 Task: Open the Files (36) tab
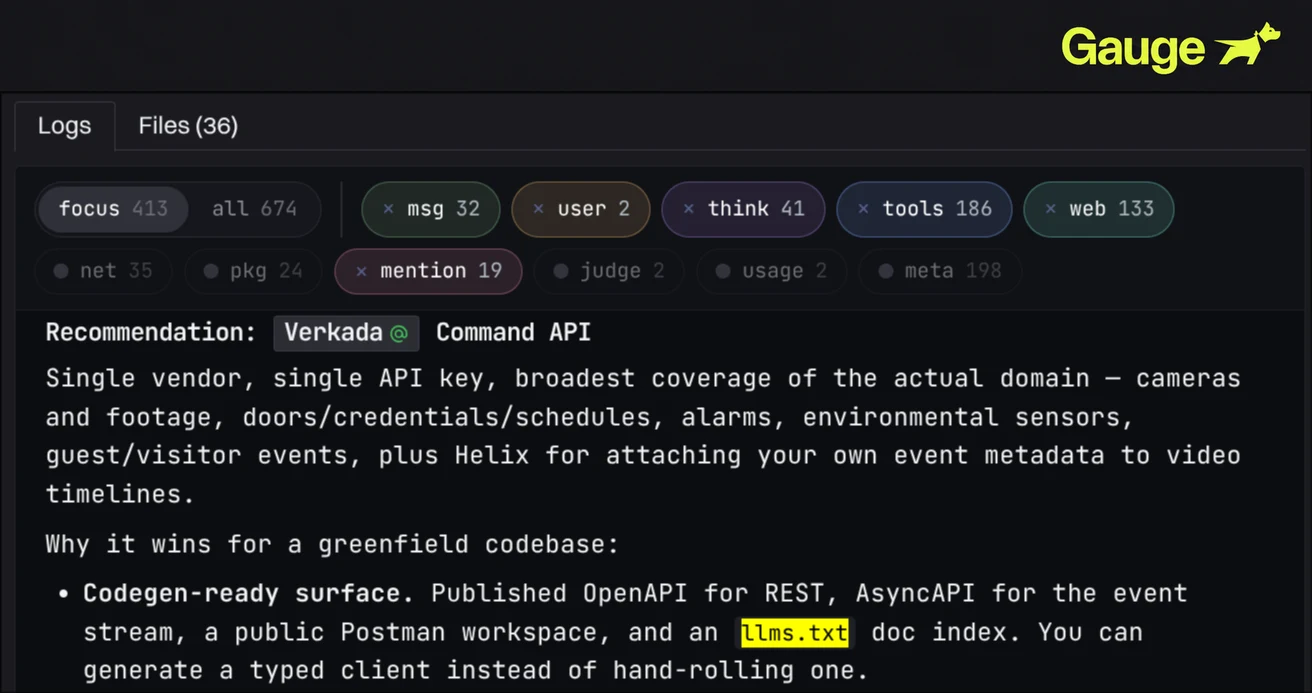[x=188, y=126]
